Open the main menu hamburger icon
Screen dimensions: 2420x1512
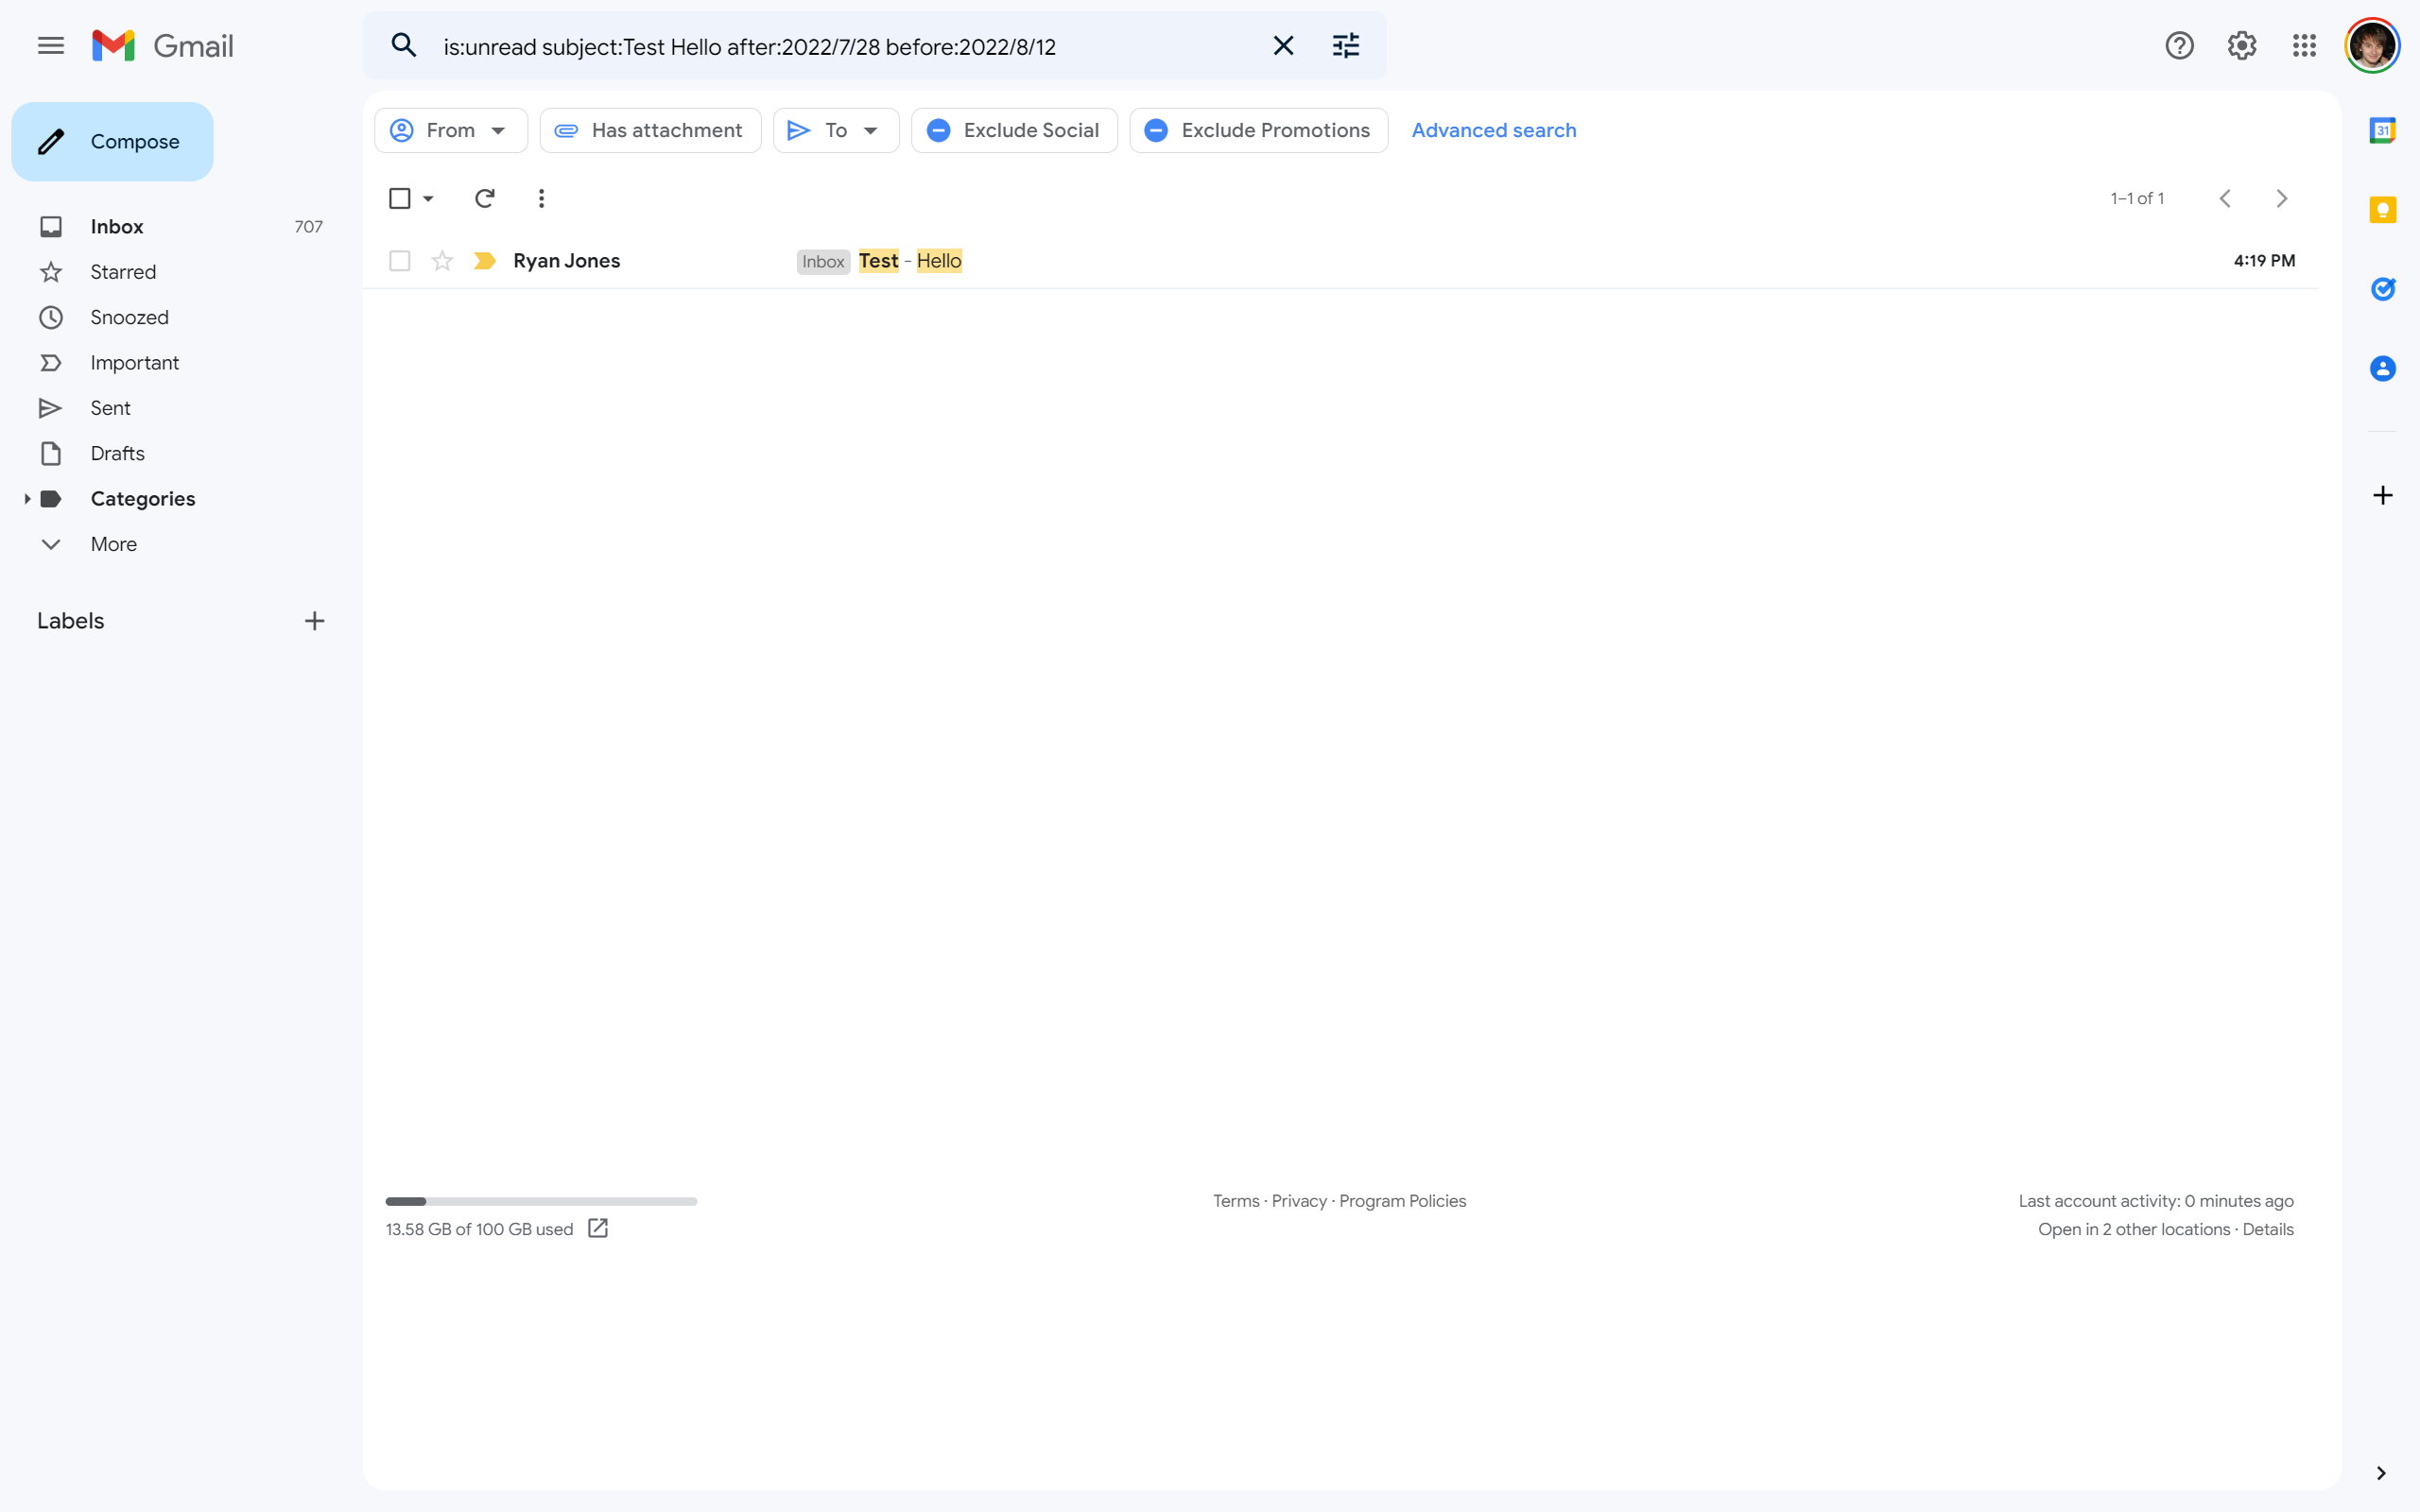click(x=51, y=46)
